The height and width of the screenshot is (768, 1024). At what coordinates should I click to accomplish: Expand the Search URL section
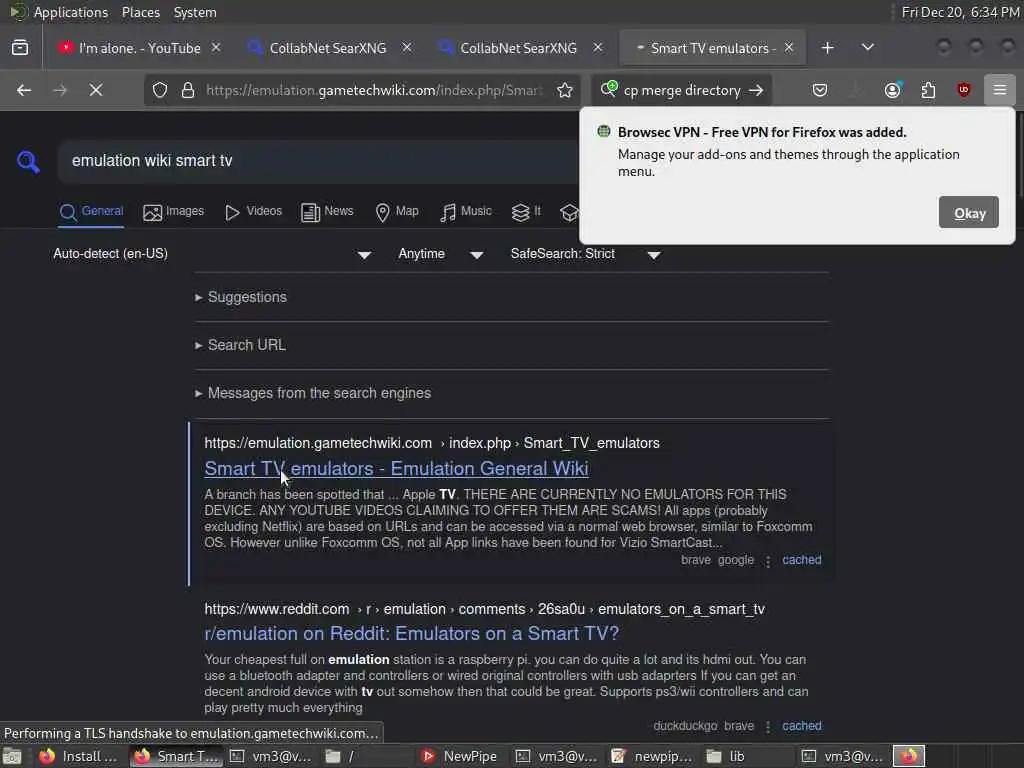(x=240, y=345)
